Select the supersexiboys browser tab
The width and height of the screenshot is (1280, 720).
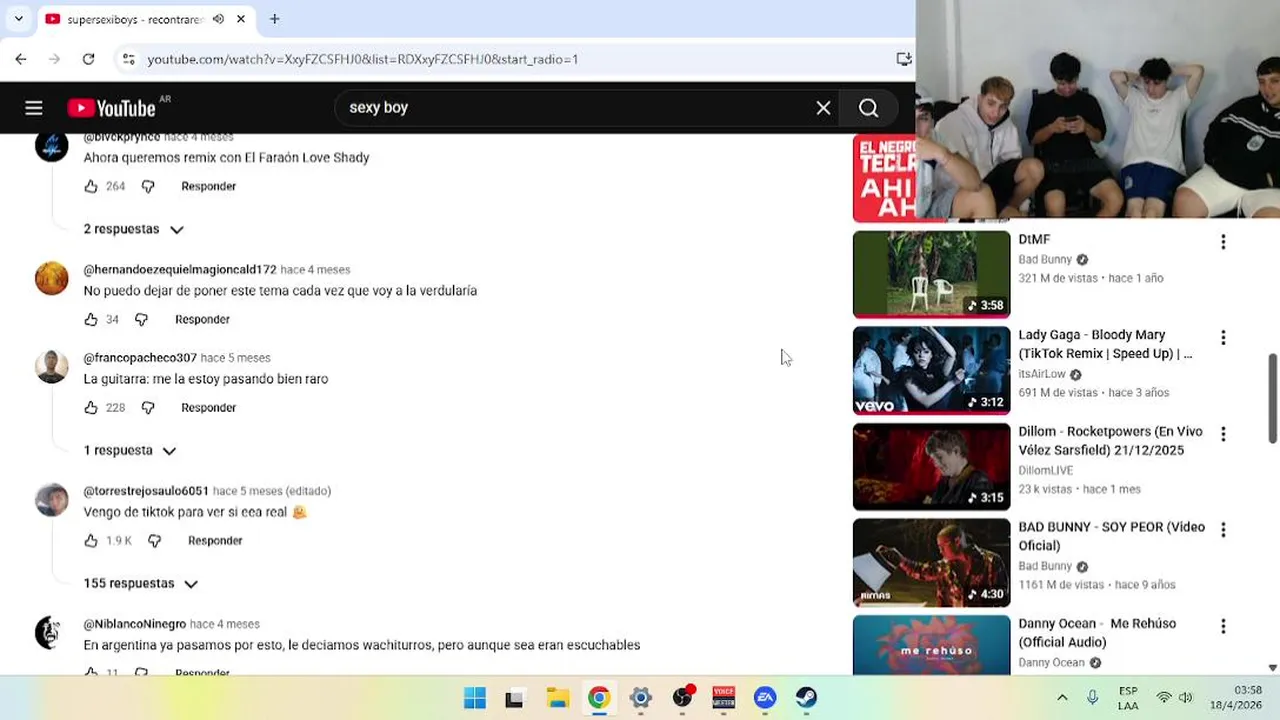[x=134, y=19]
